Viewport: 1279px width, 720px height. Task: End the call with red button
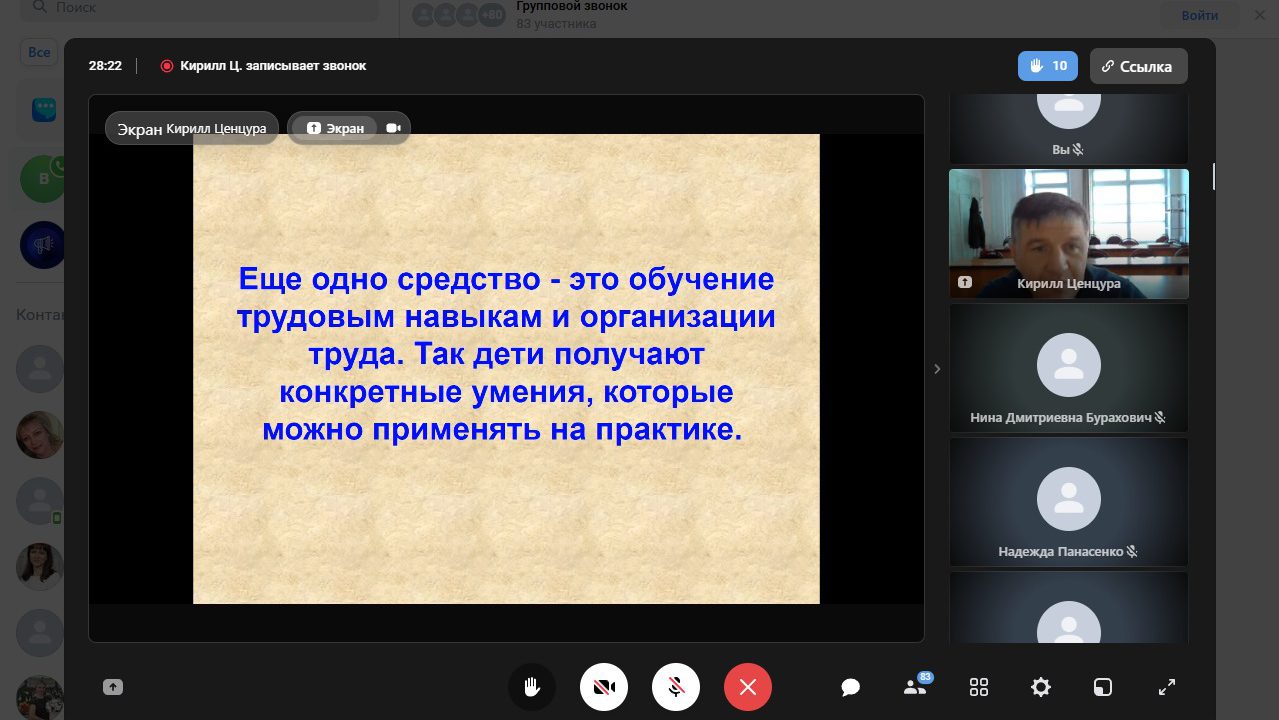point(748,687)
